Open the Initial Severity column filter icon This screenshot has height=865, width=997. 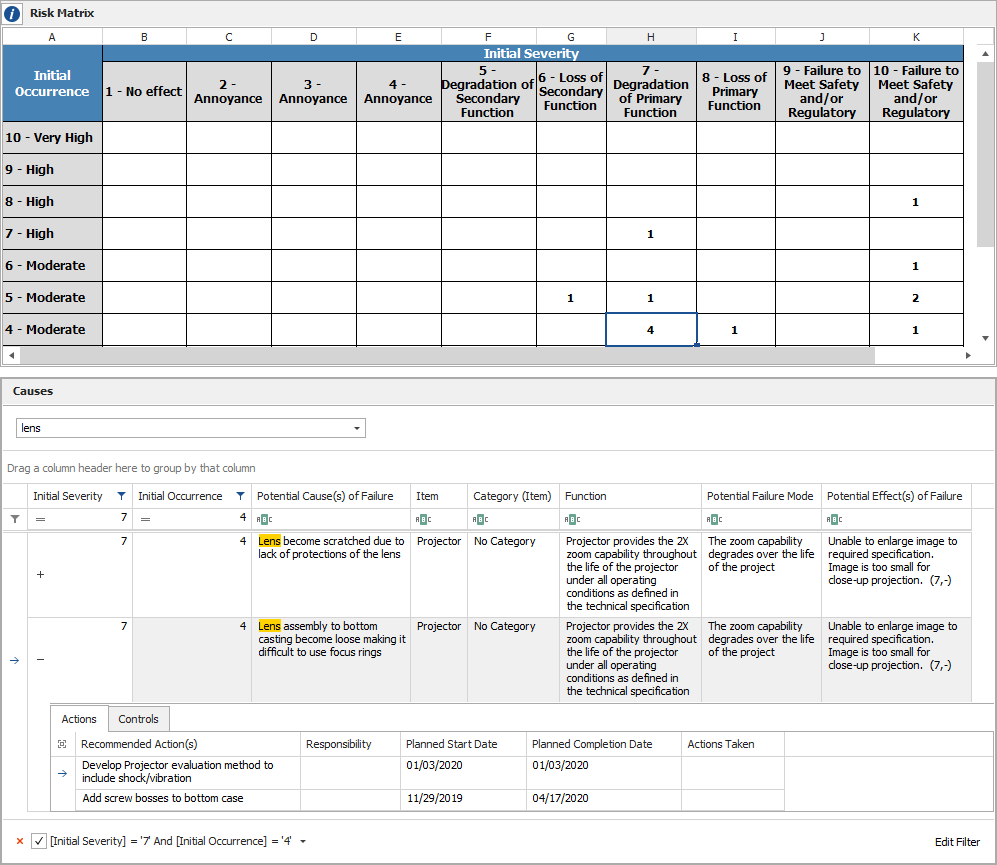[121, 496]
